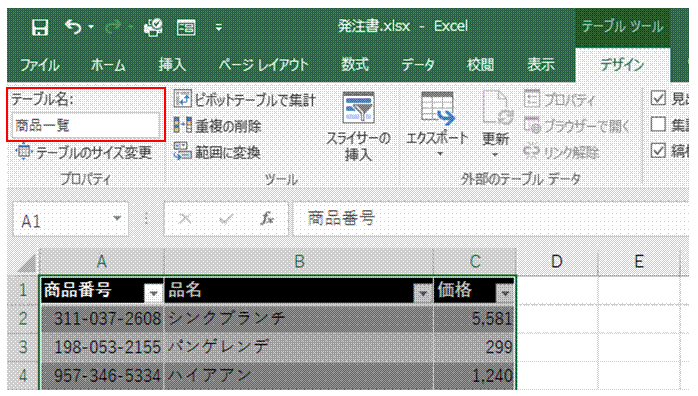Click cell 957-346-5334
This screenshot has height=396, width=698.
coord(102,376)
